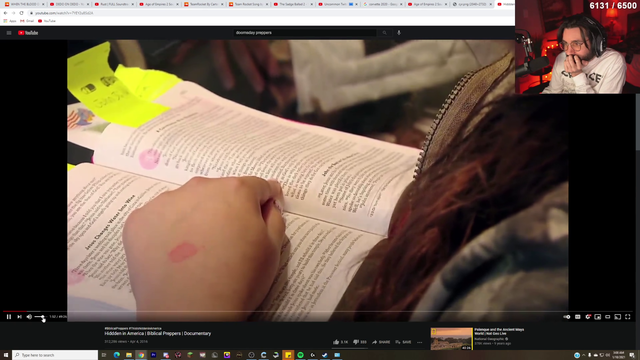This screenshot has width=640, height=360.
Task: Switch to theater mode
Action: 607,317
